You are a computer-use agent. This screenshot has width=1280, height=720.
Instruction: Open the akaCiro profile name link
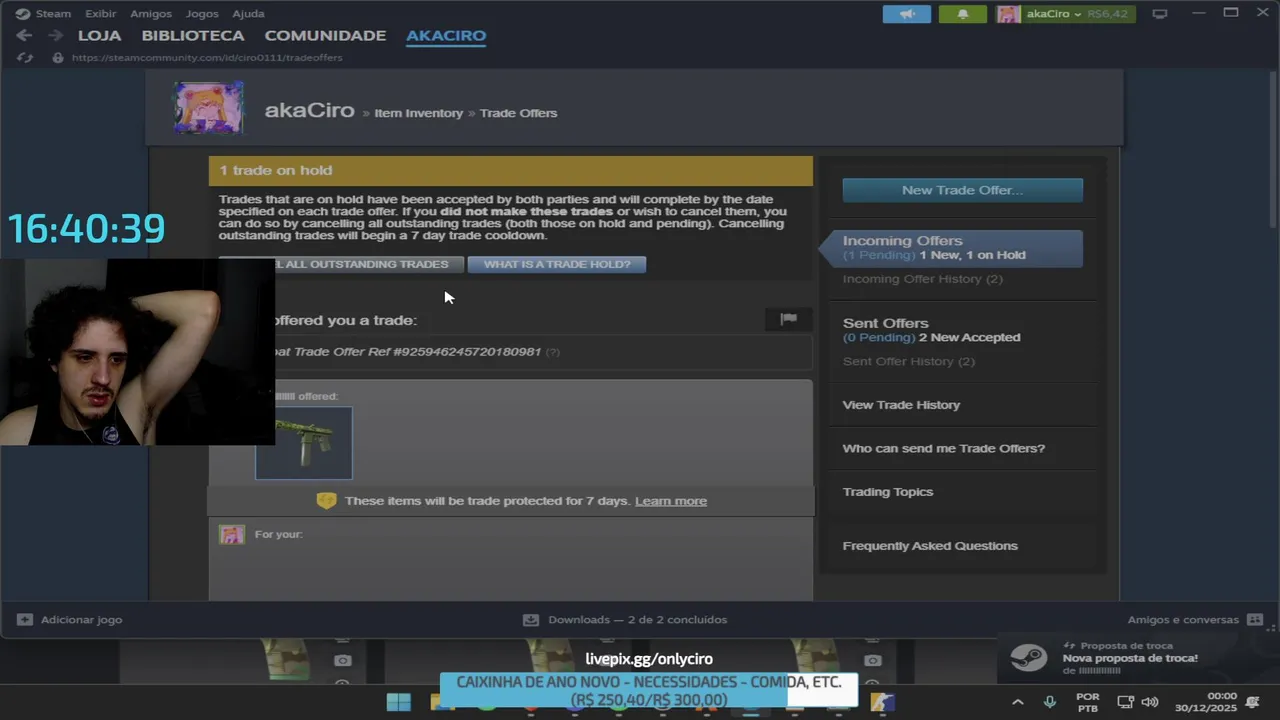[309, 111]
